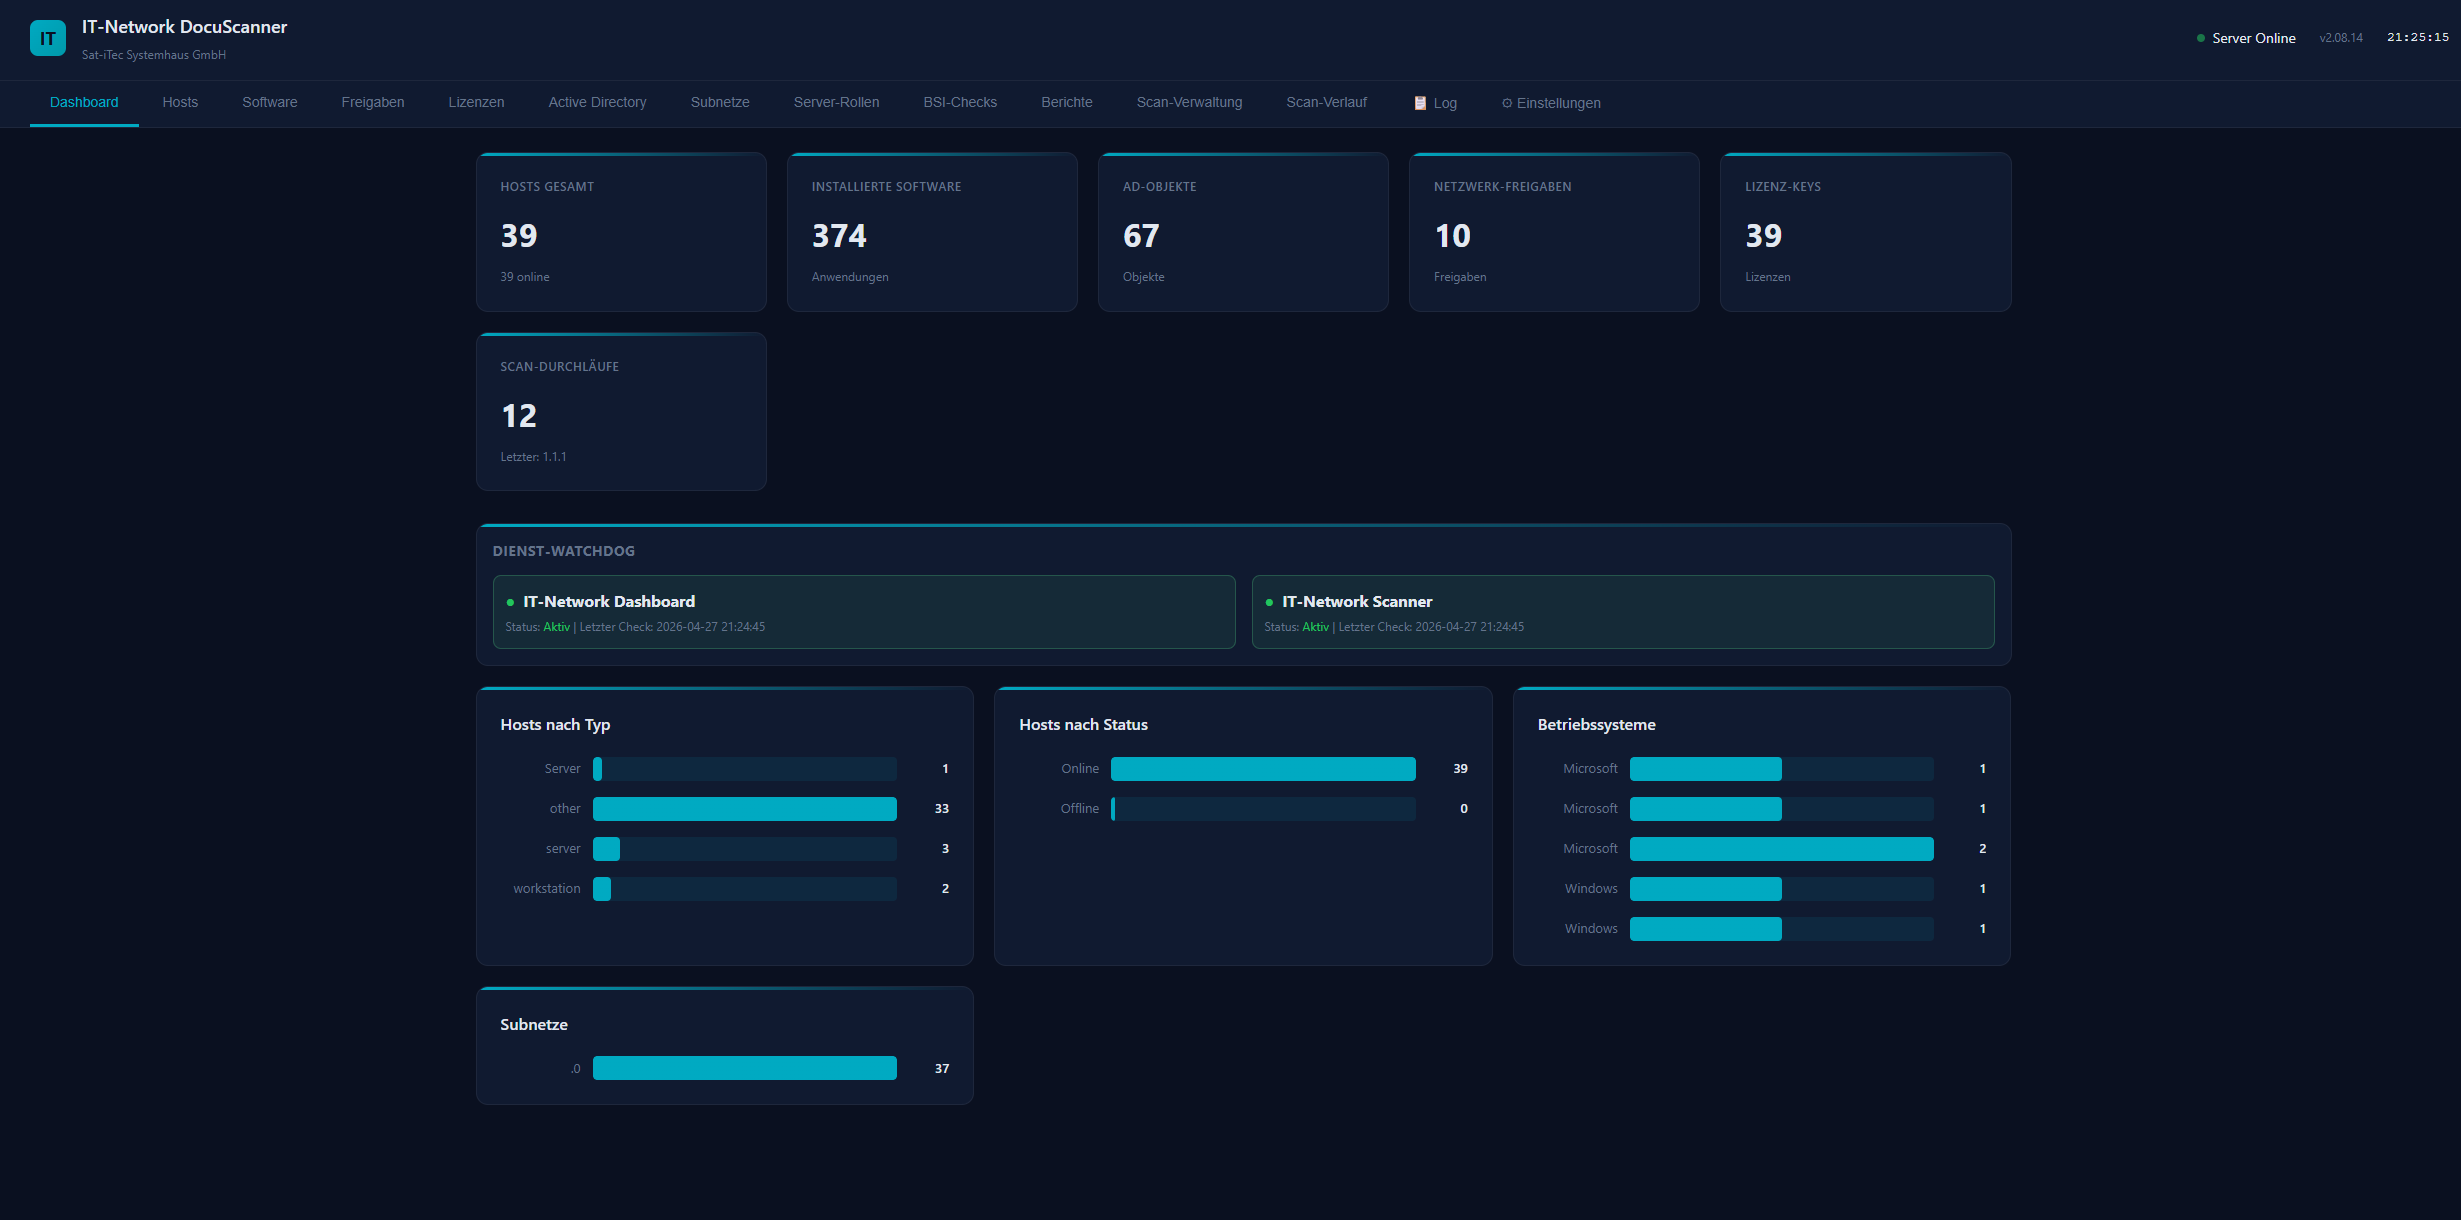Select the IT-Network Scanner watchdog entry
Viewport: 2461px width, 1220px height.
point(1622,612)
